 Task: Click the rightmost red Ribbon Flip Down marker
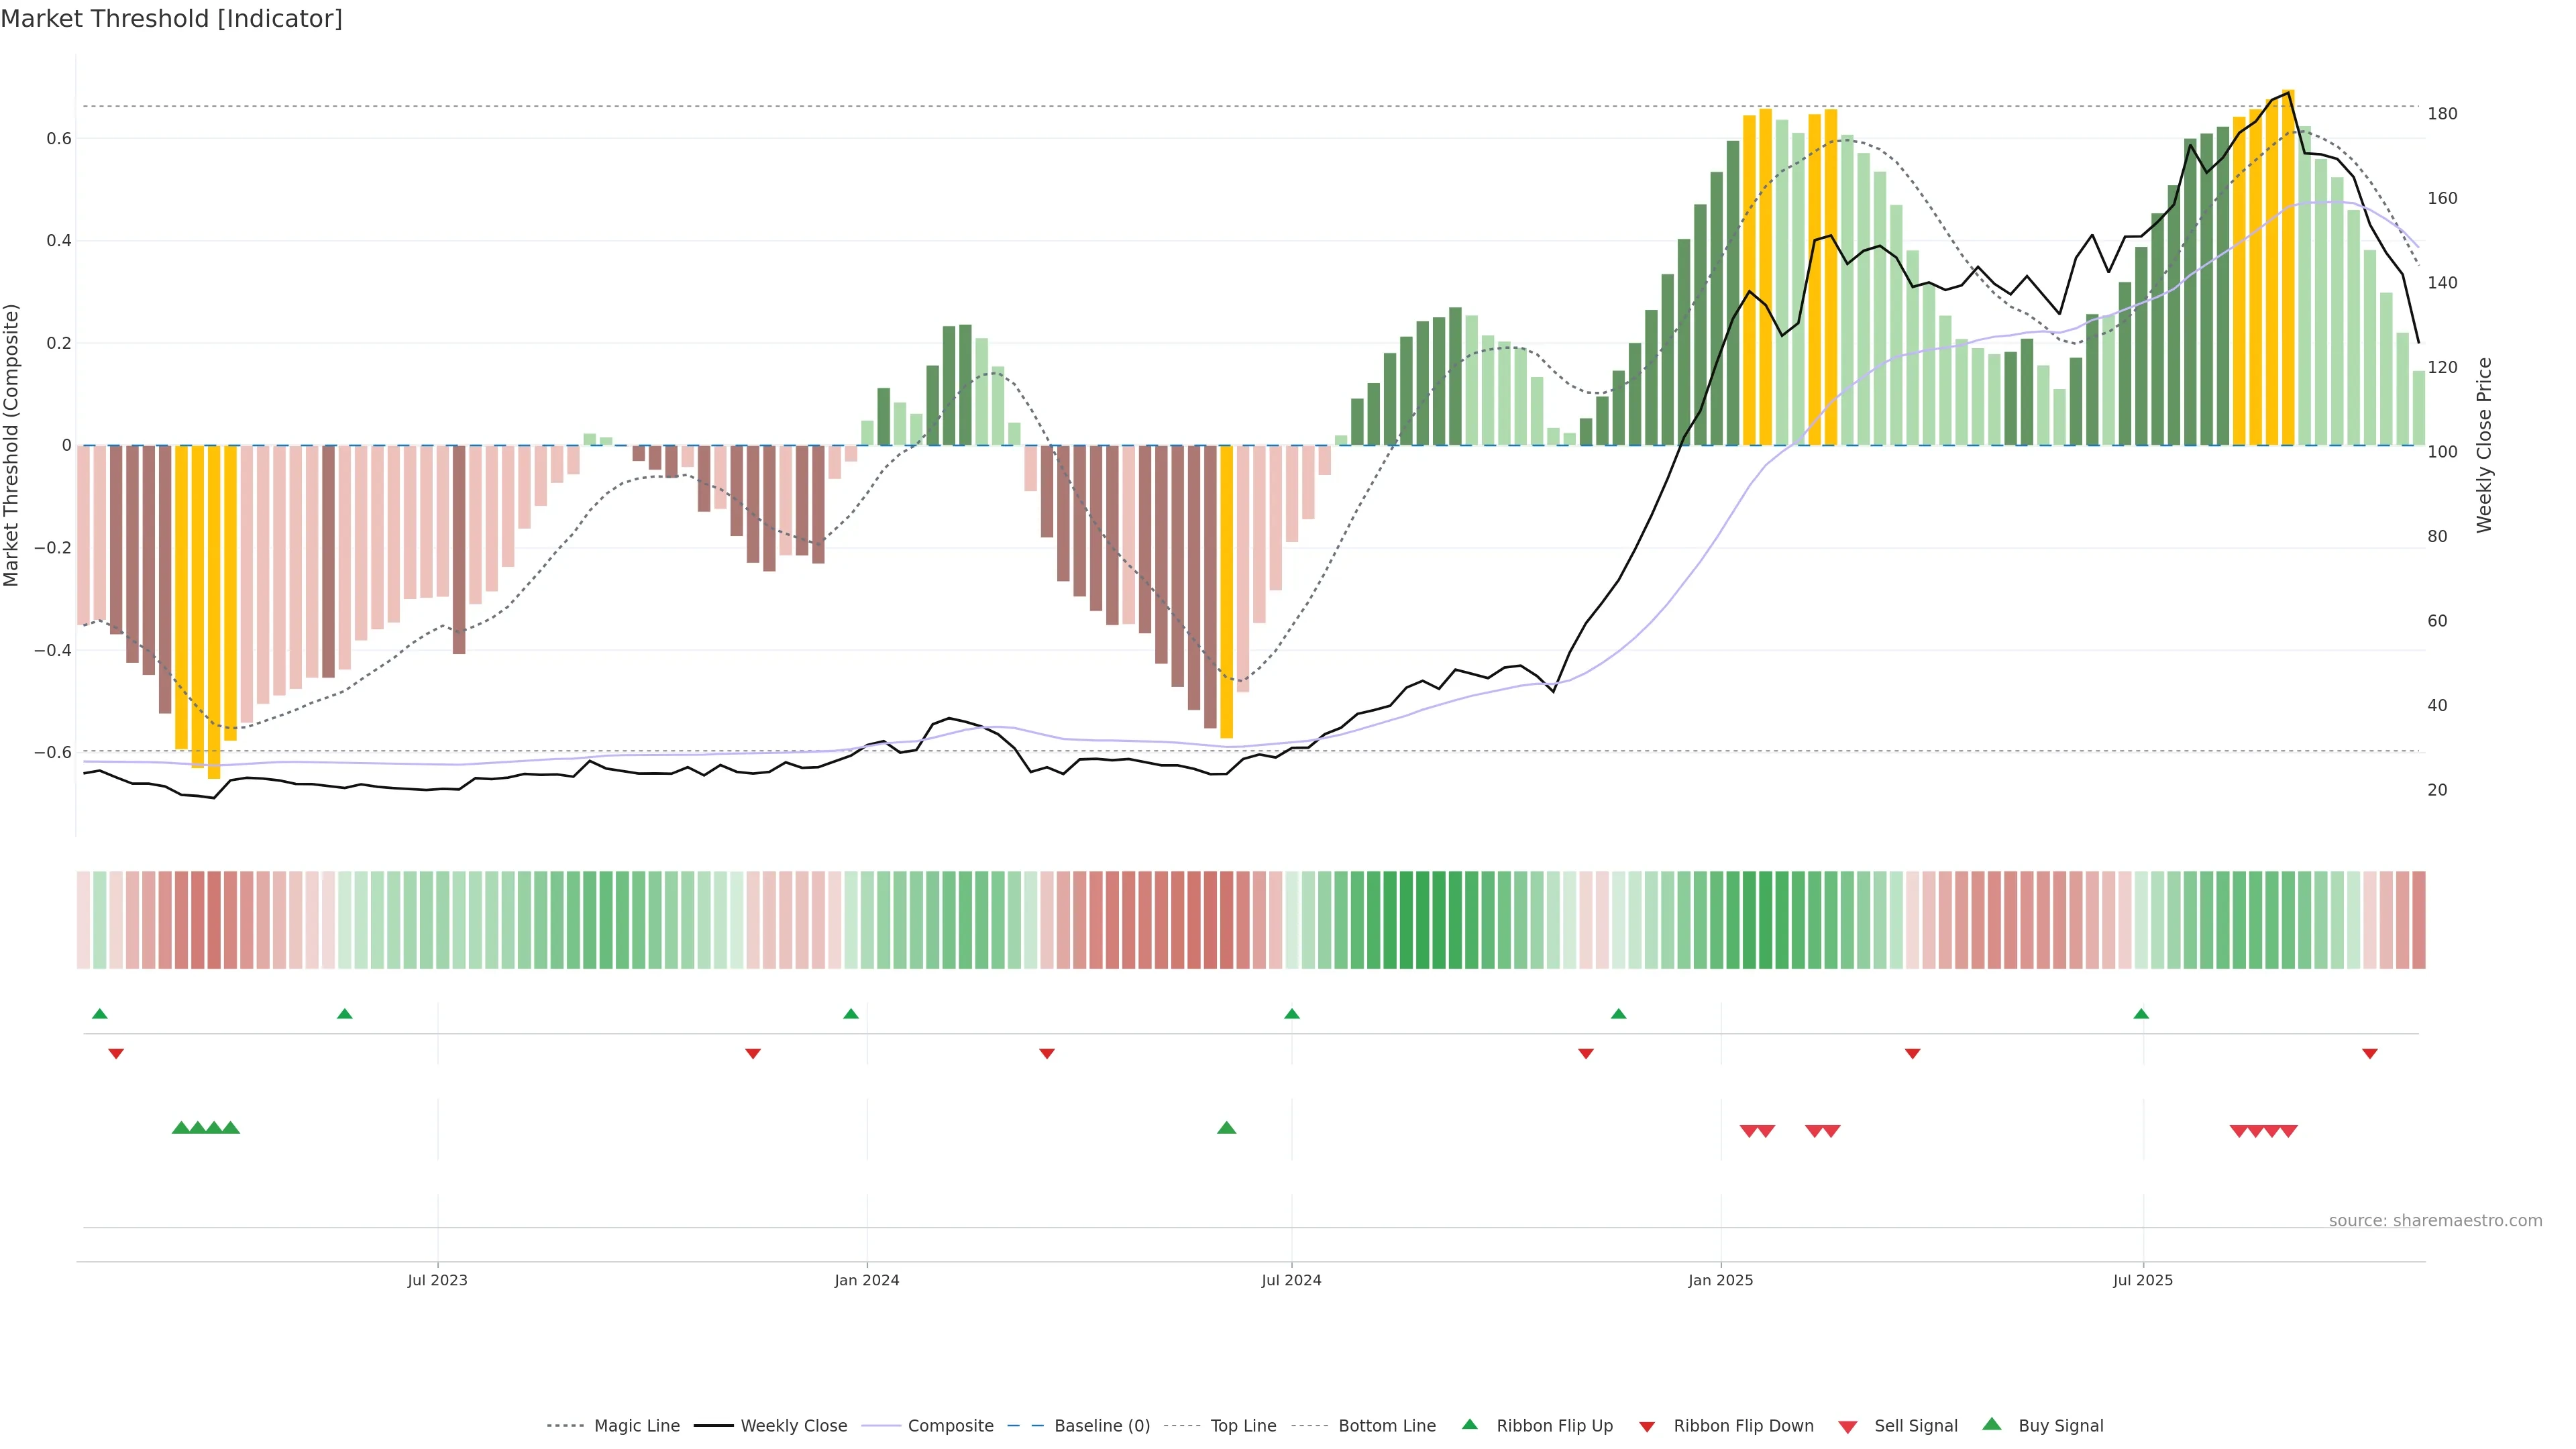[x=2369, y=1054]
